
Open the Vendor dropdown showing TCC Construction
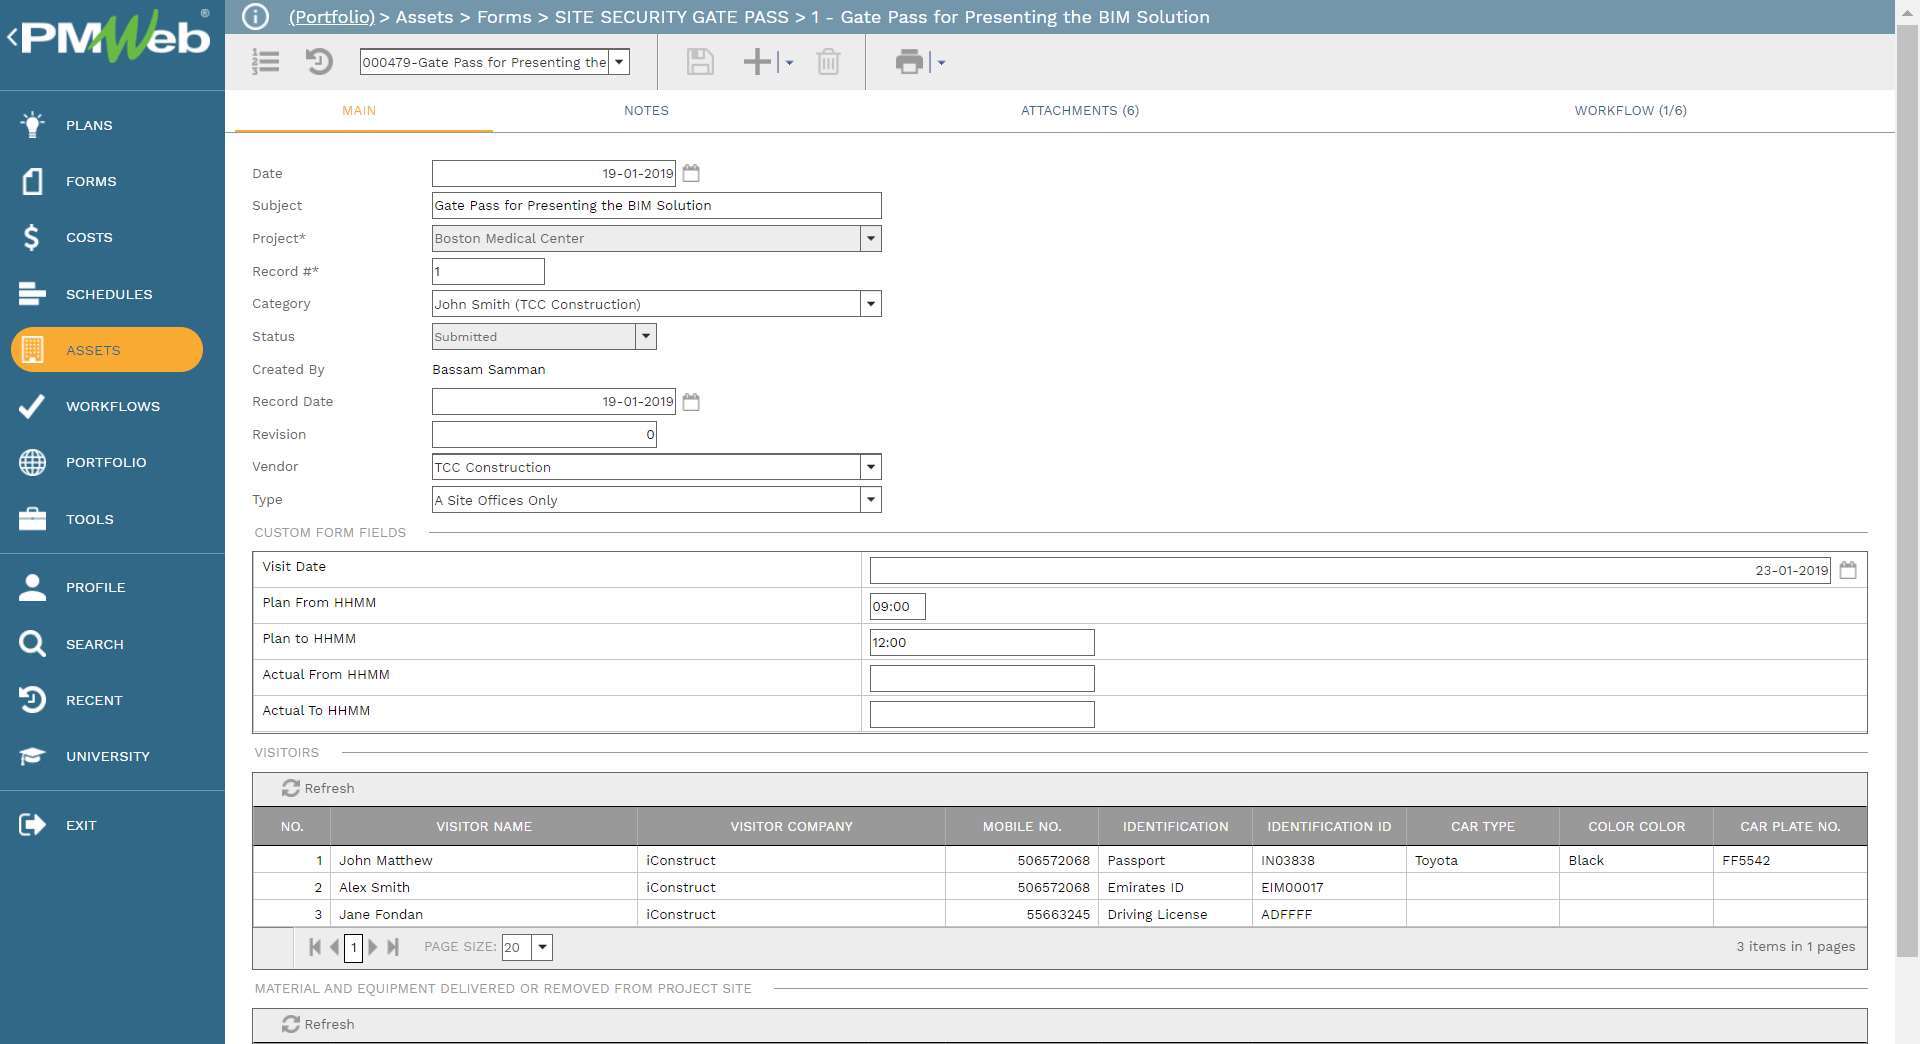pyautogui.click(x=870, y=467)
